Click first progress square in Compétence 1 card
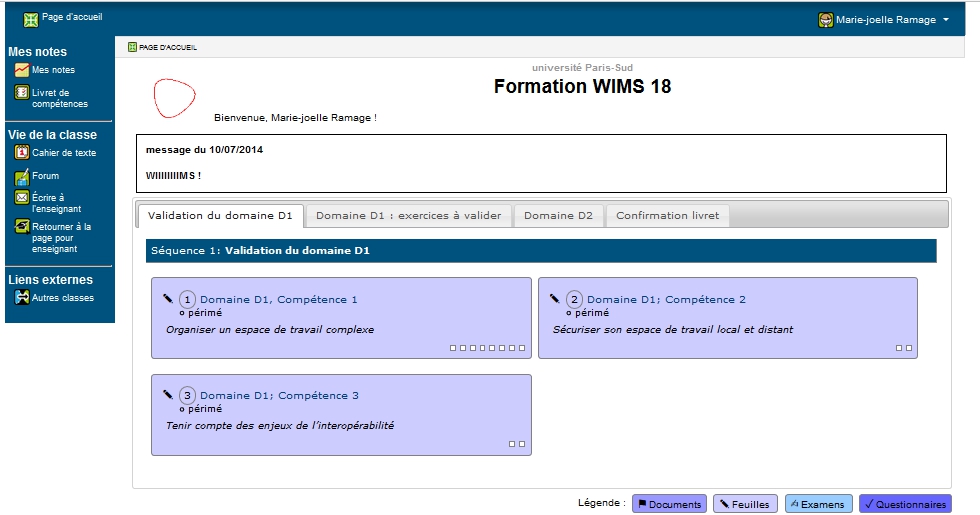 pyautogui.click(x=452, y=348)
